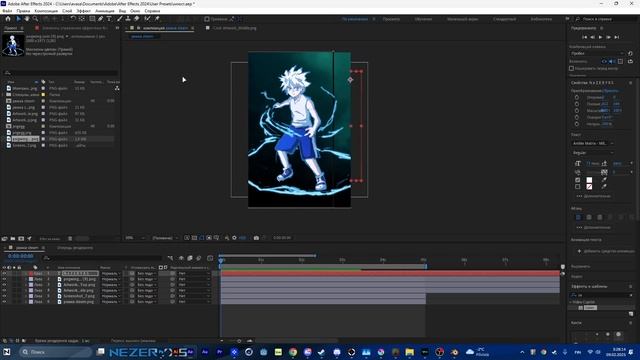Open the font style Regular dropdown
The height and width of the screenshot is (360, 640).
tap(592, 153)
